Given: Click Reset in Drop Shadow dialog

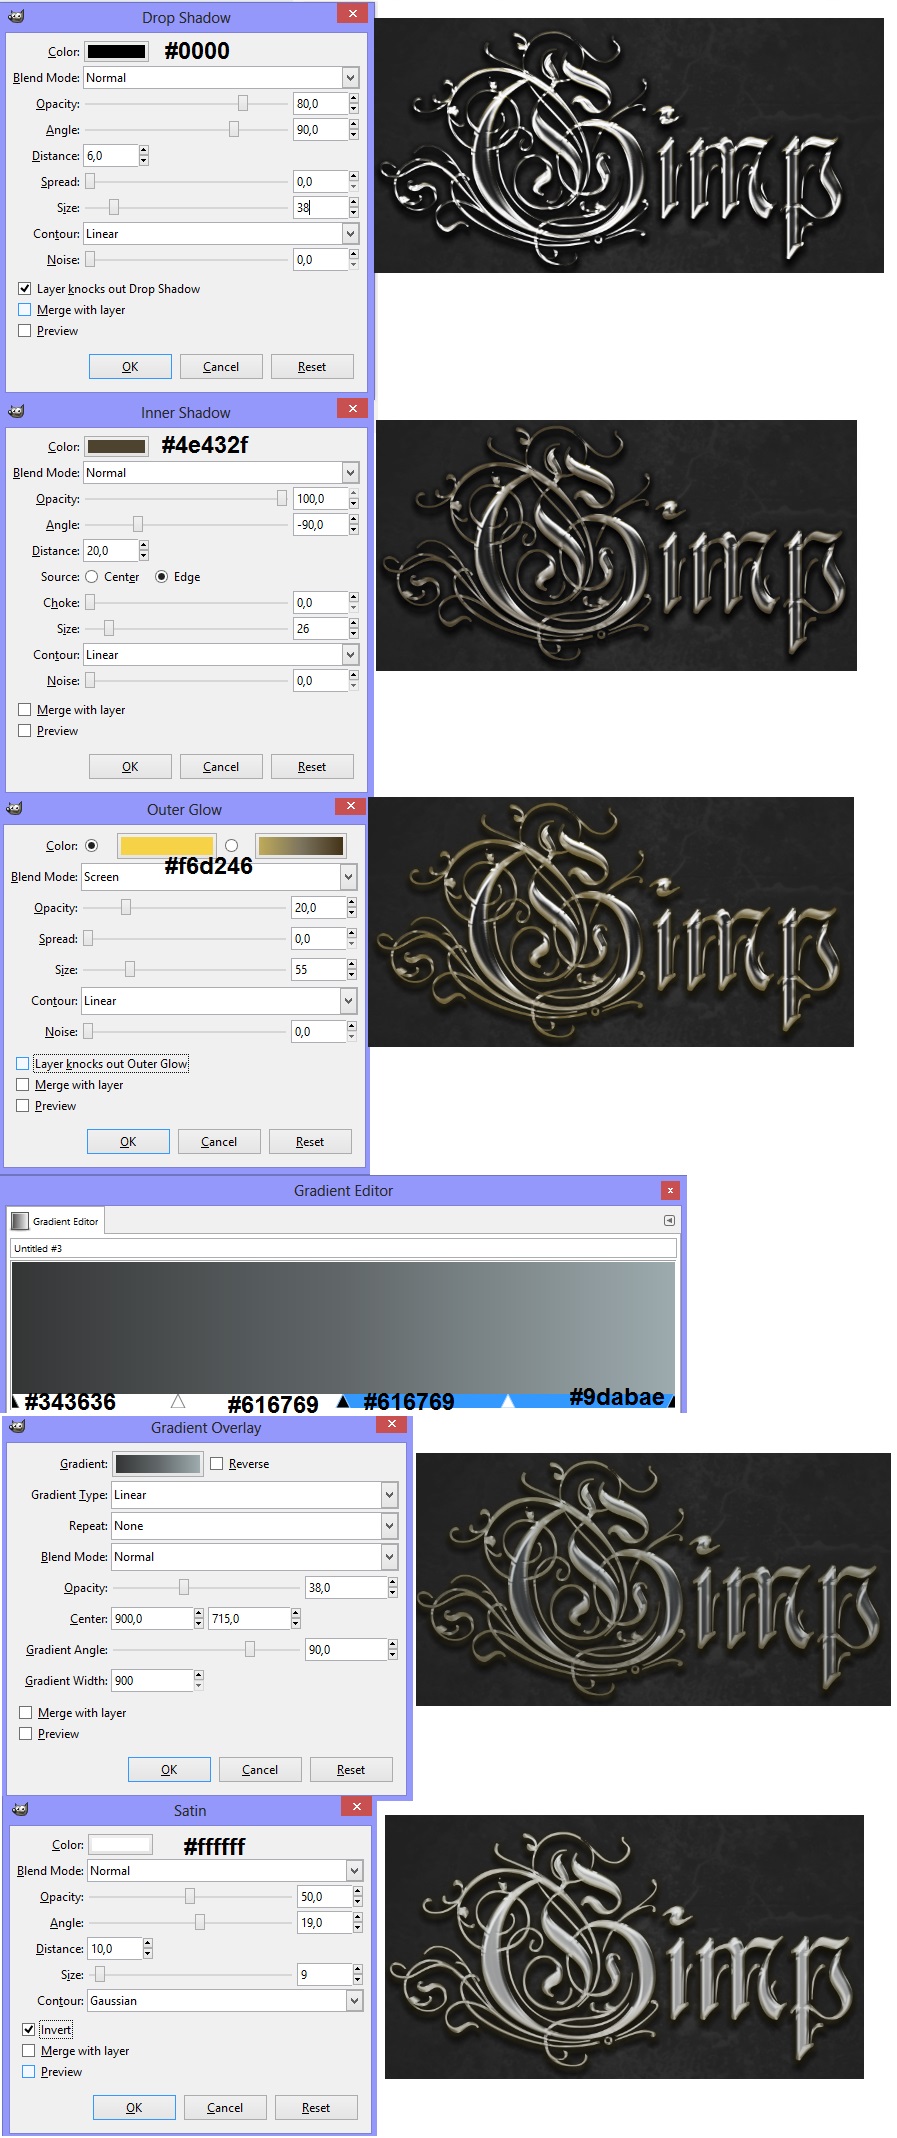Looking at the screenshot, I should pos(312,366).
